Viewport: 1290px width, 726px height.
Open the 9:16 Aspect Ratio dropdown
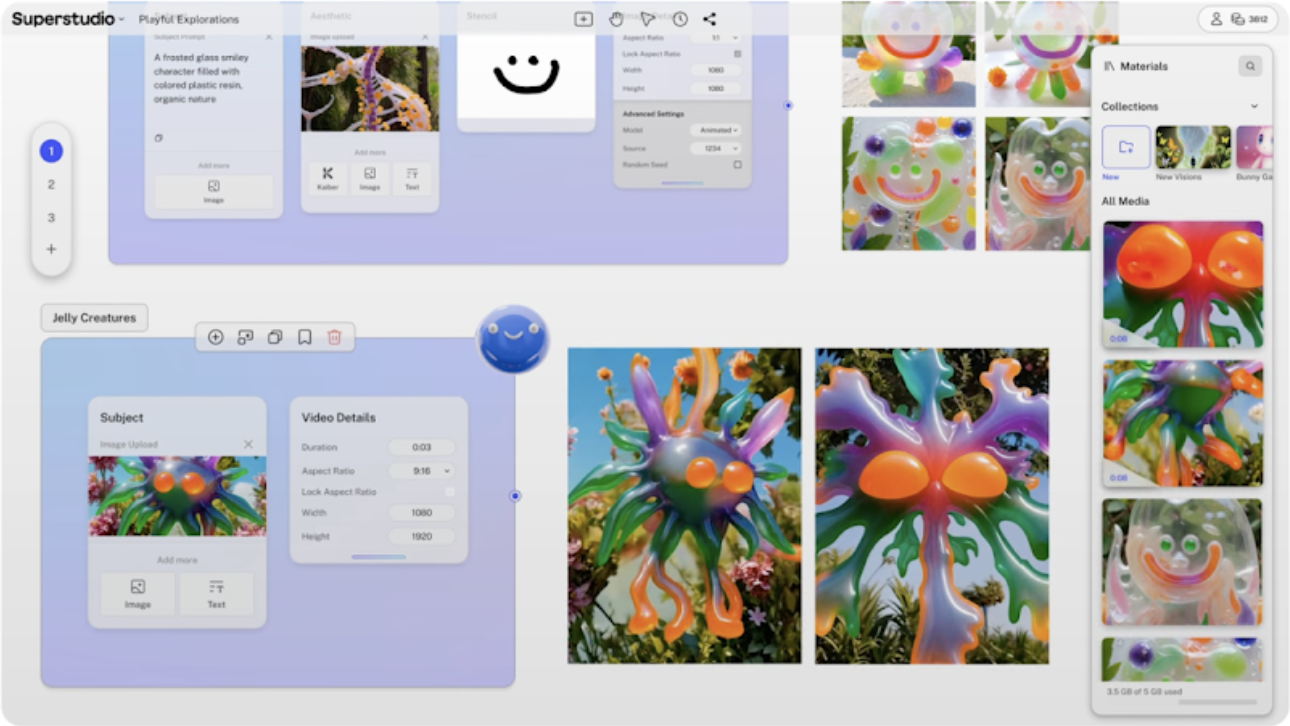(x=421, y=470)
